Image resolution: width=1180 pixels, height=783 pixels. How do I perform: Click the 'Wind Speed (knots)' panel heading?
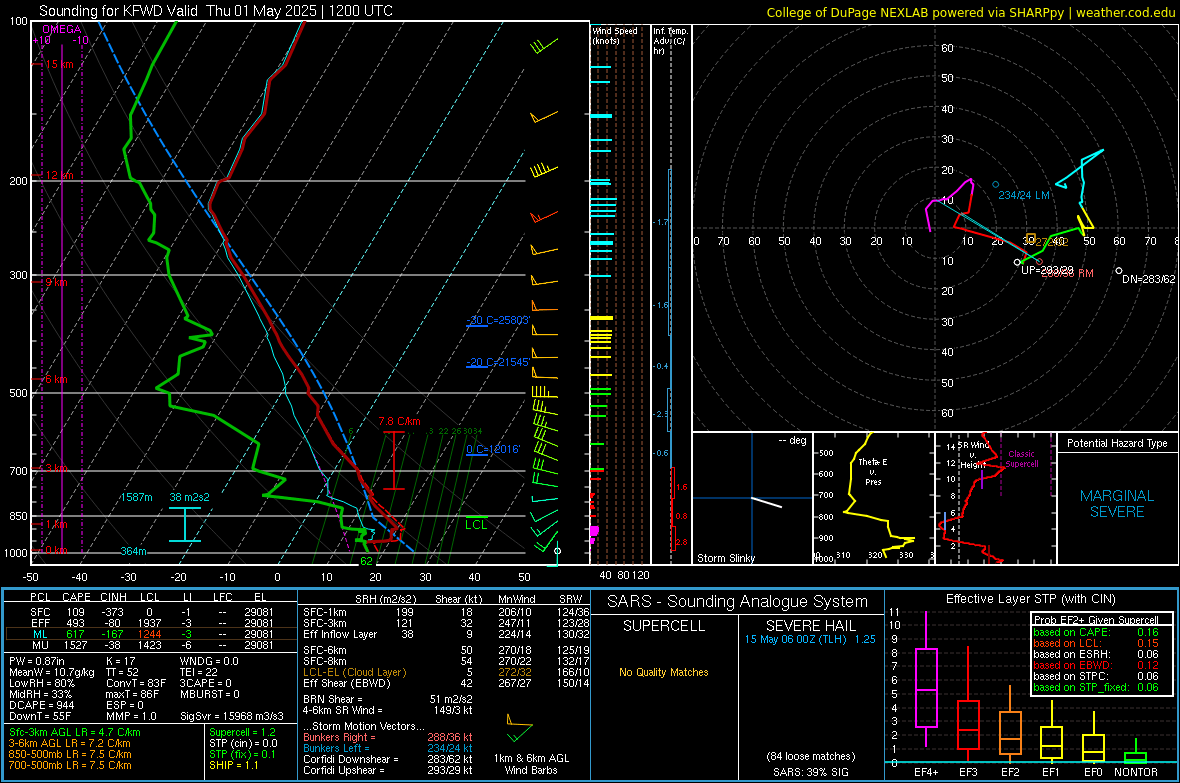pyautogui.click(x=615, y=35)
